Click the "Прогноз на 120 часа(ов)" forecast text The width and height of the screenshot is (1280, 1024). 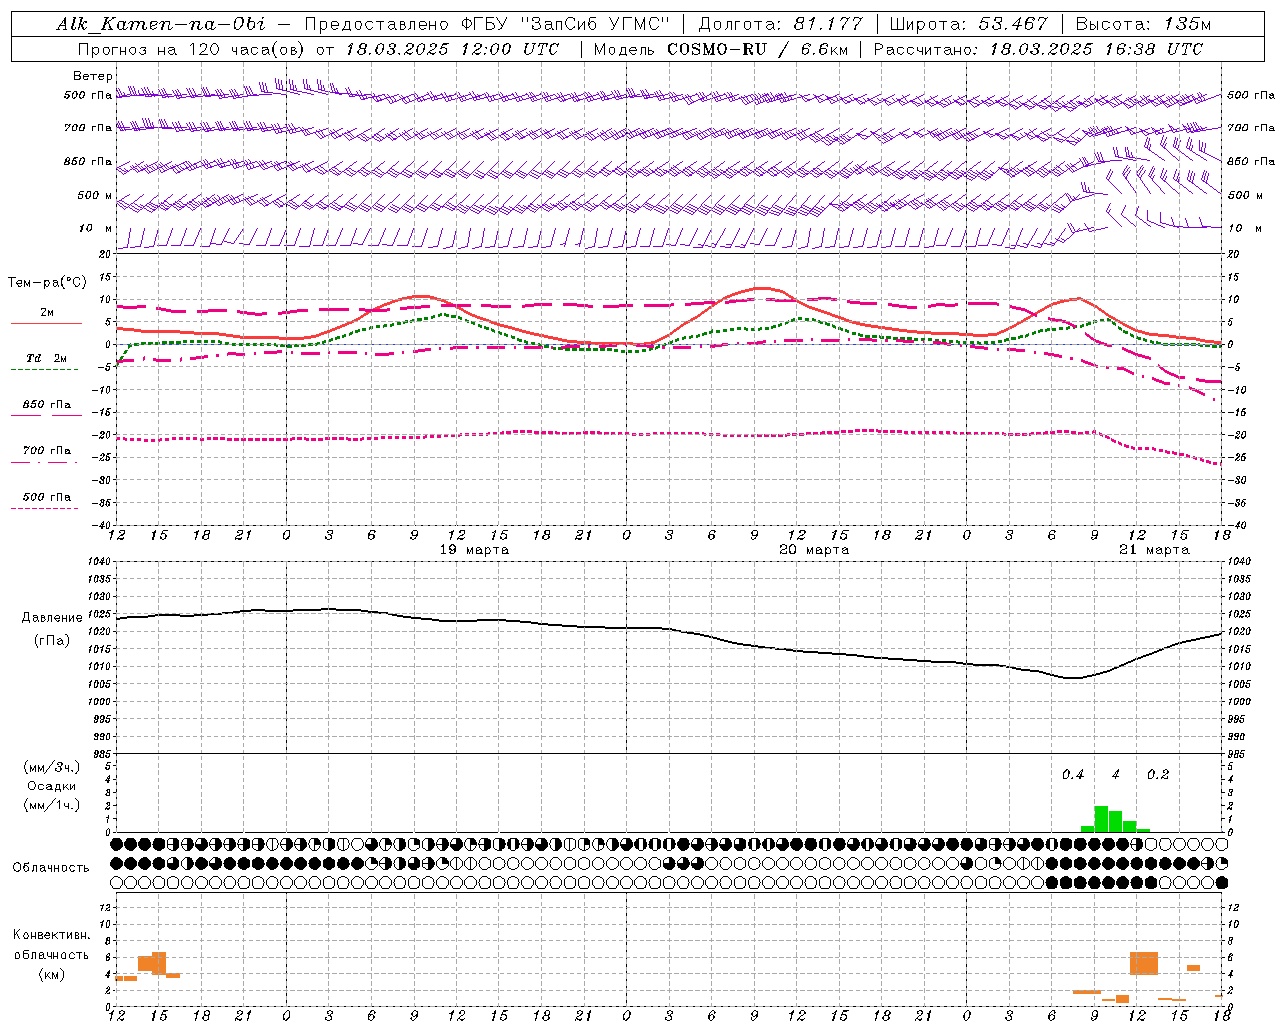coord(192,49)
